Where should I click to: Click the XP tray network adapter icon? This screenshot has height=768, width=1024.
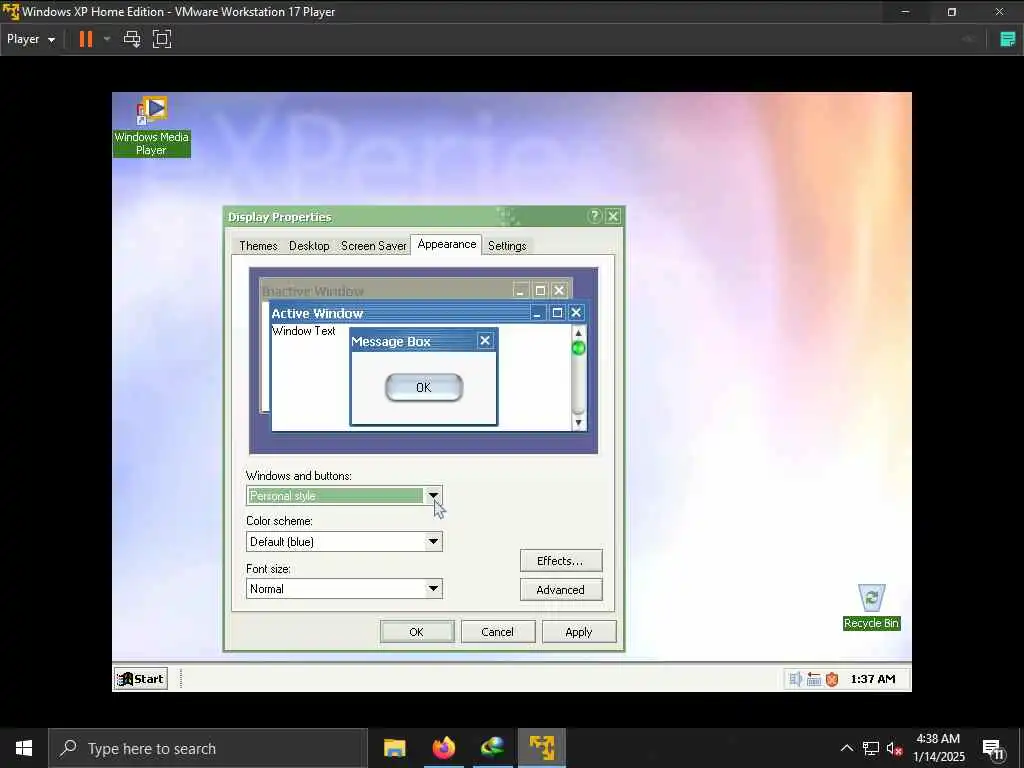click(814, 679)
